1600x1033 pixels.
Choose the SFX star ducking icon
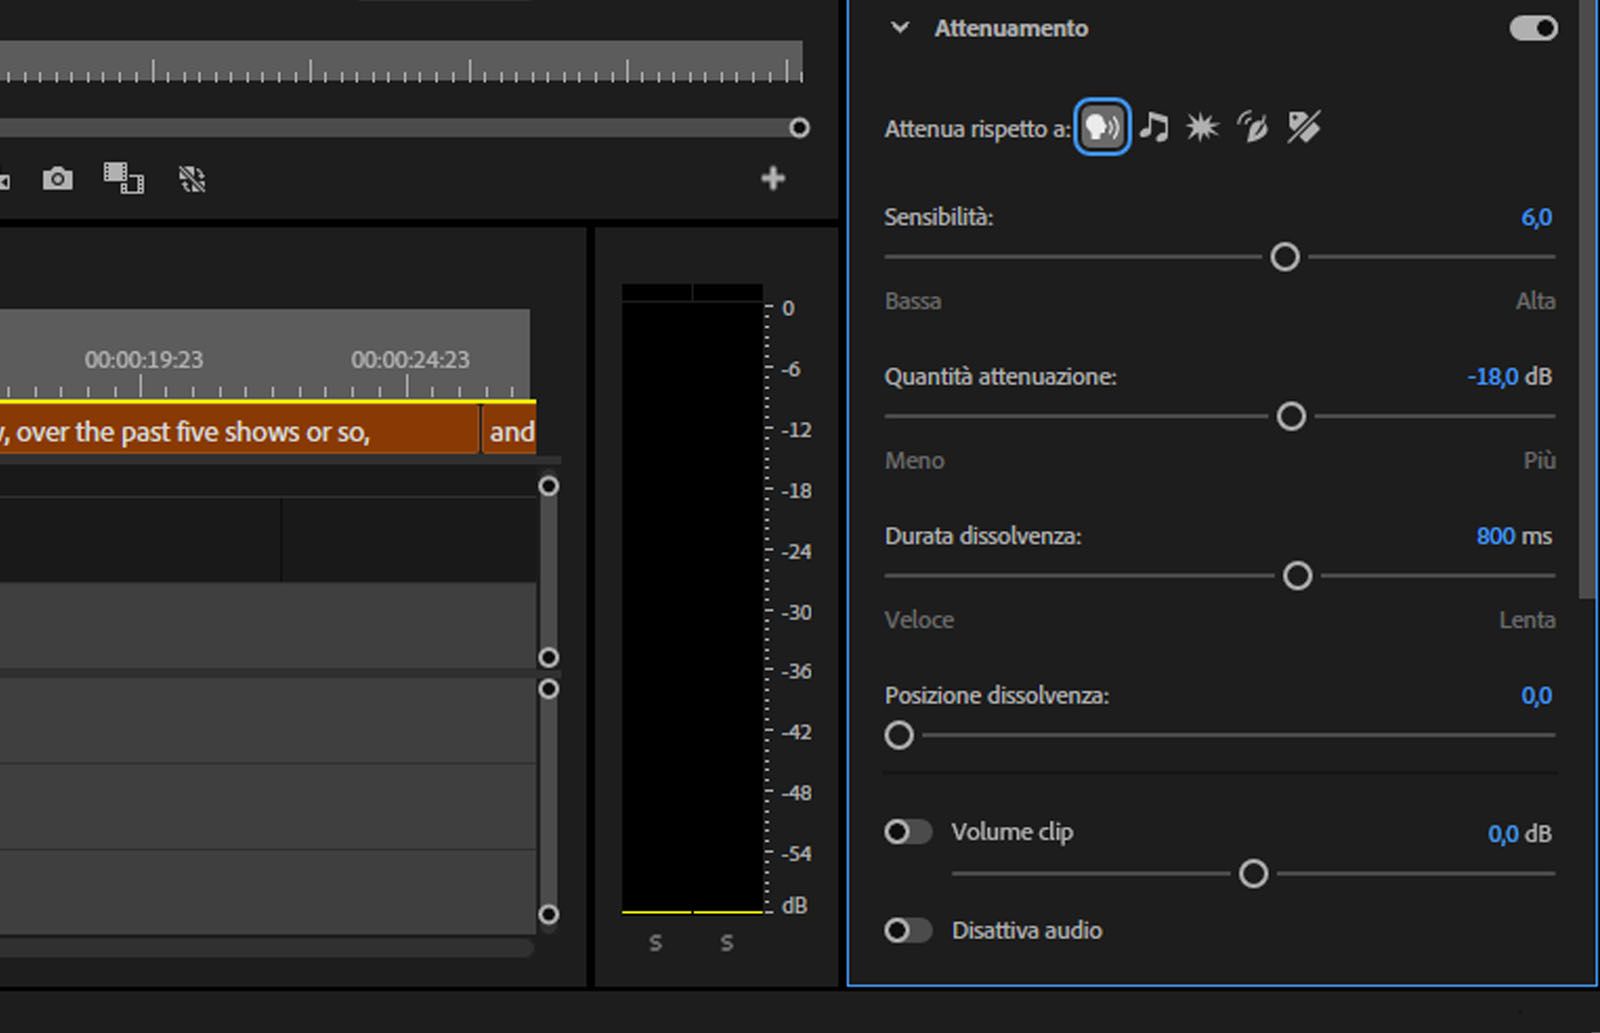point(1202,127)
